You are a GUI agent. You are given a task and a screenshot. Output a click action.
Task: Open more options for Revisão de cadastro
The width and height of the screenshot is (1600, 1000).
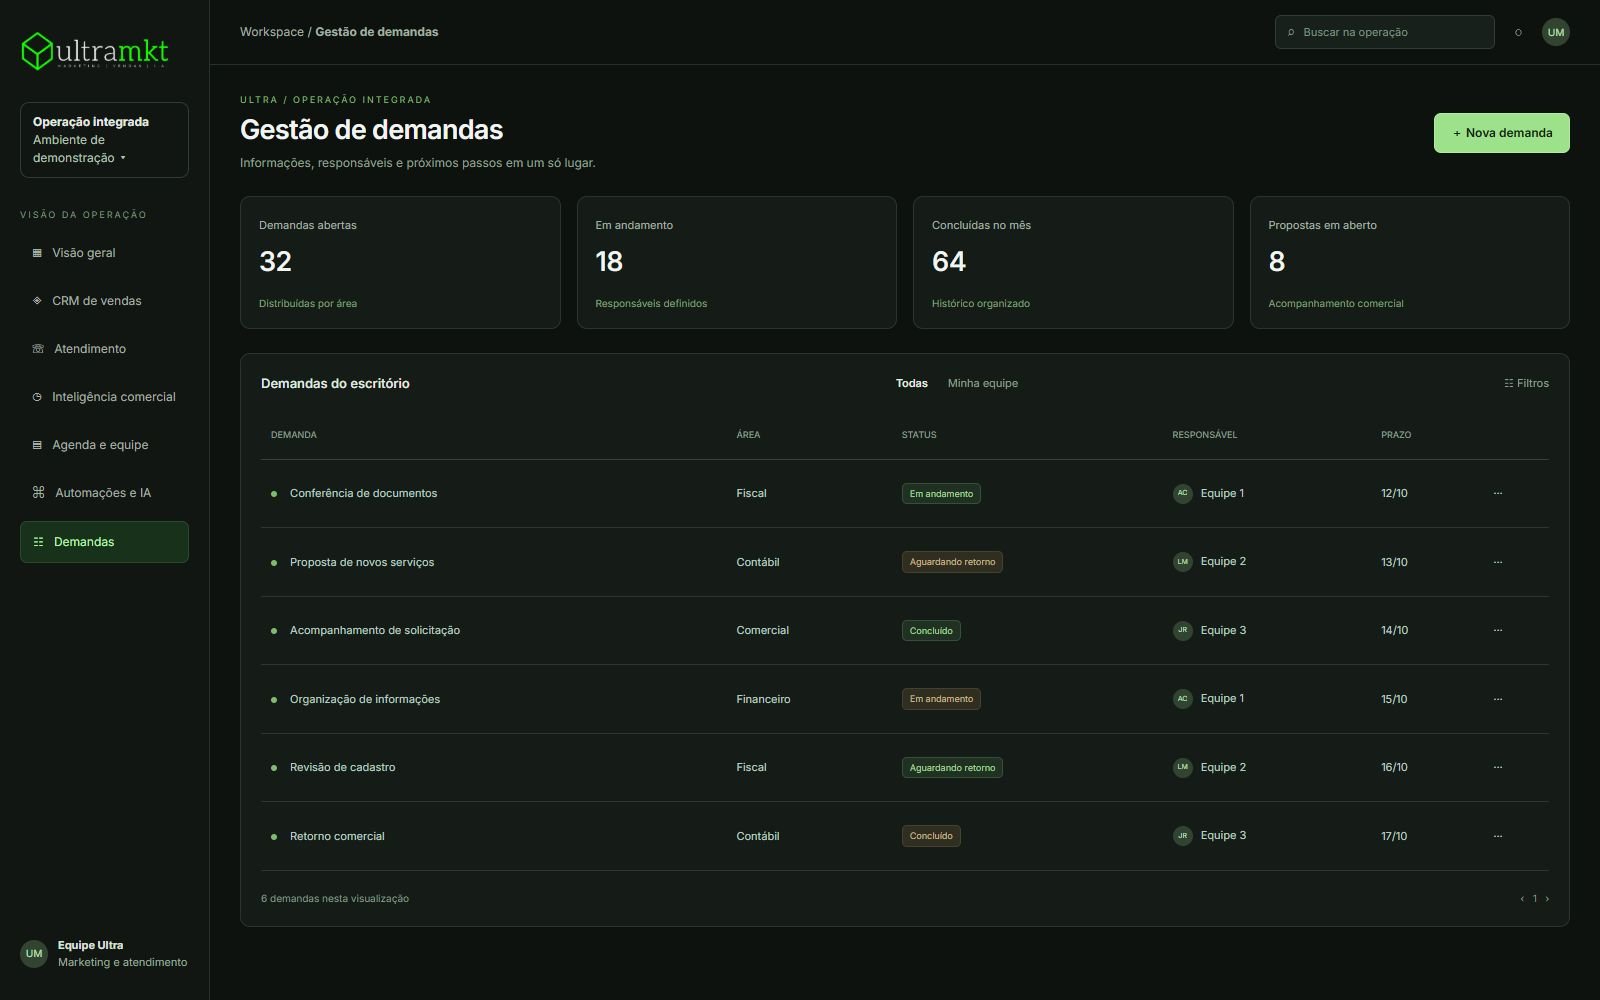(1497, 767)
